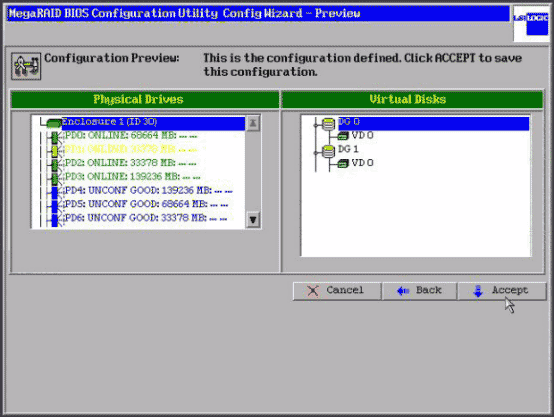Click the Cancel button
The image size is (554, 417).
pyautogui.click(x=337, y=291)
